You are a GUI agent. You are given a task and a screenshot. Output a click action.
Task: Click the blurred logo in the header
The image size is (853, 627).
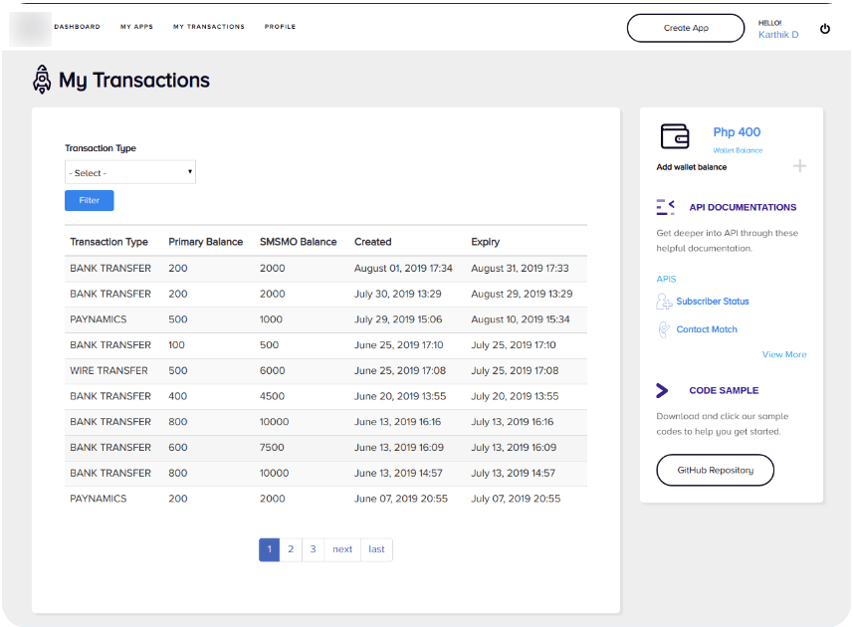click(x=30, y=29)
